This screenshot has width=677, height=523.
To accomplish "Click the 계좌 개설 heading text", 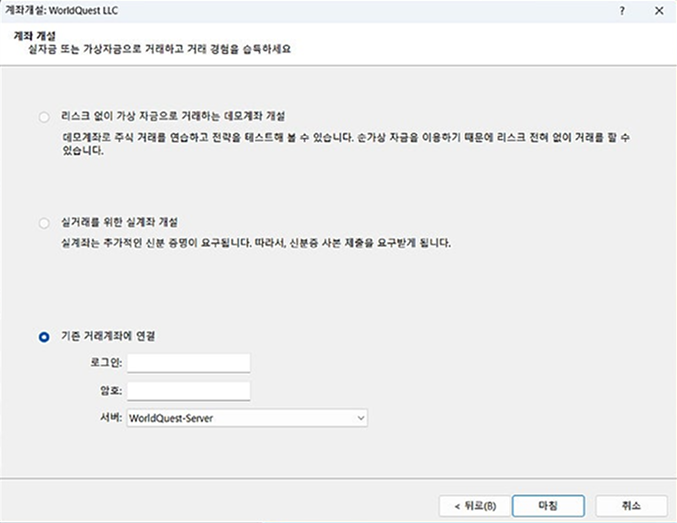I will click(35, 35).
